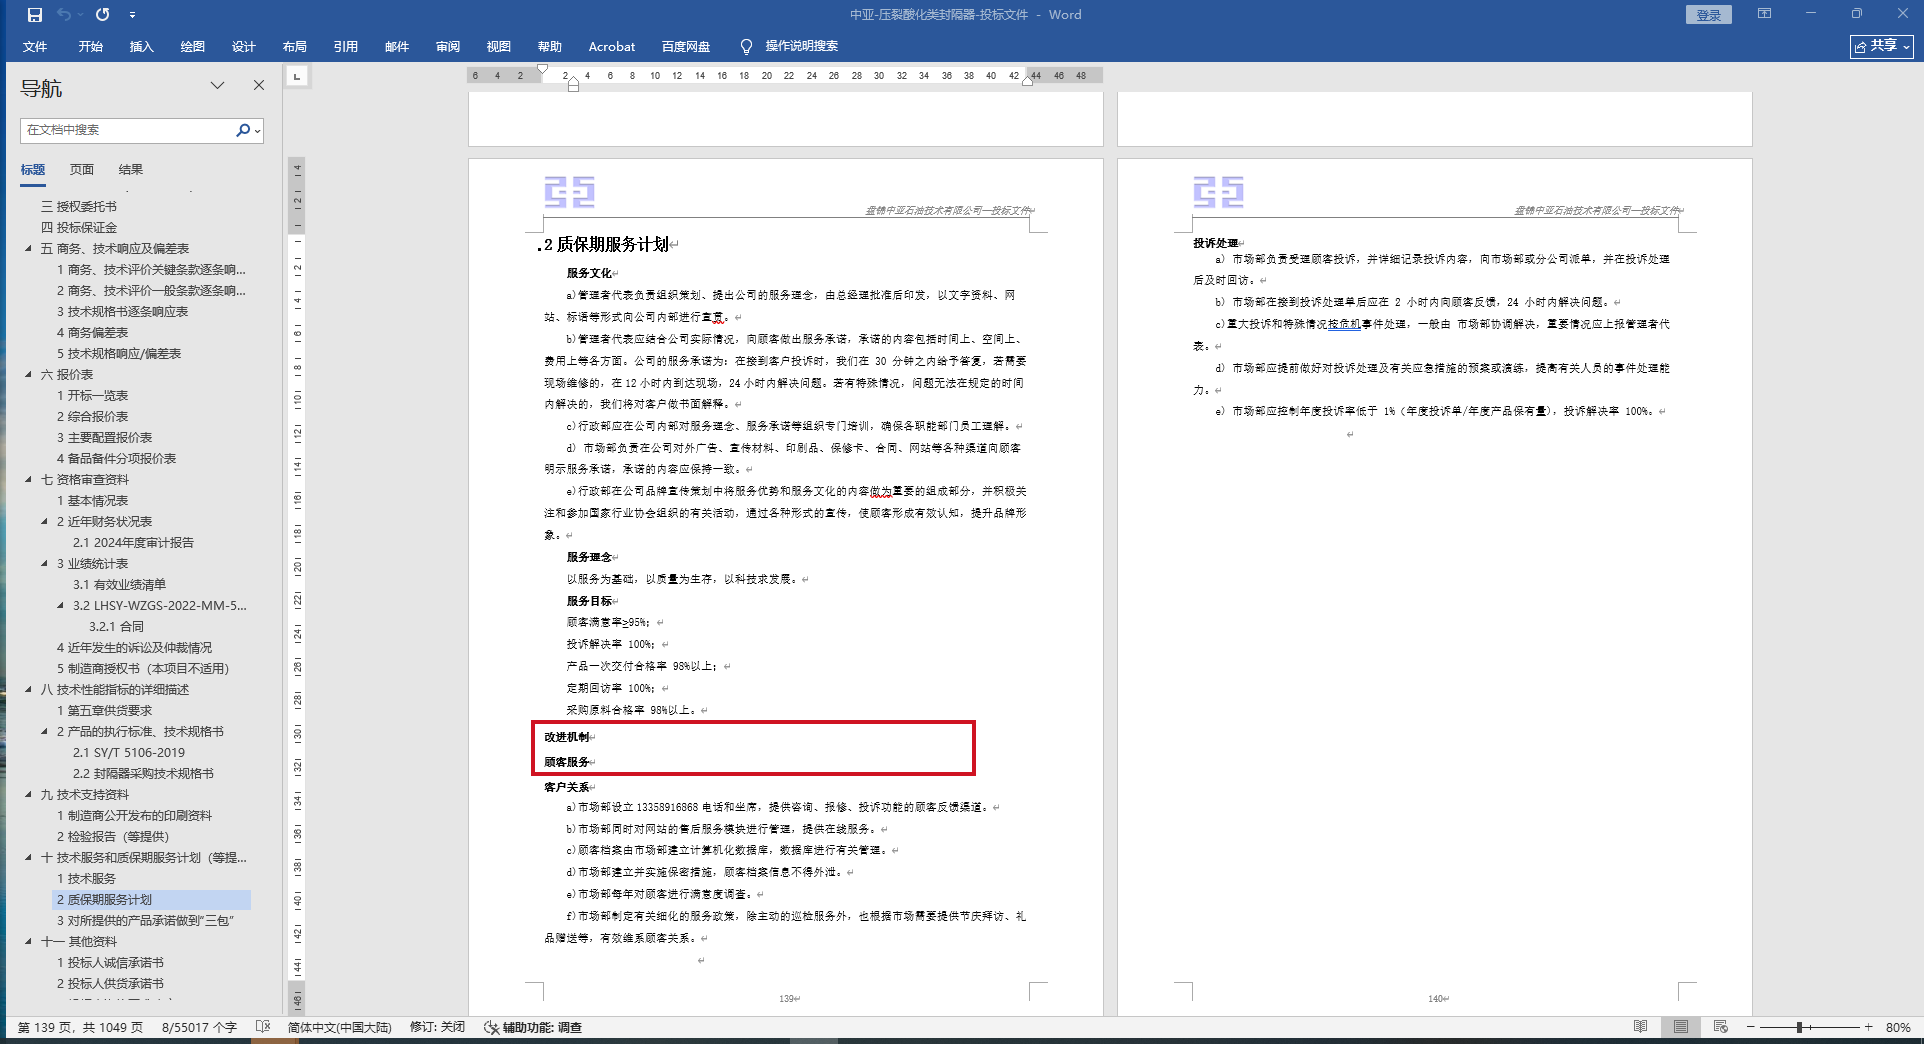Open the 帮助 ribbon tab
The width and height of the screenshot is (1924, 1044).
550,46
